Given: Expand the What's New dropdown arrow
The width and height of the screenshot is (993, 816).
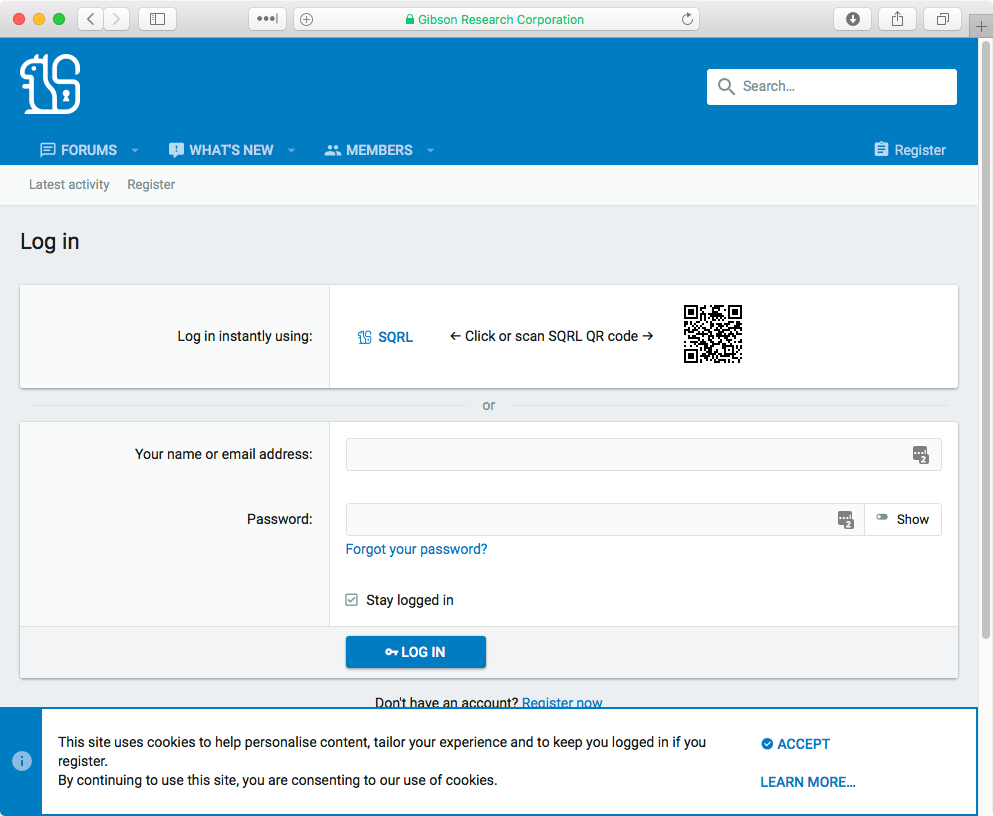Looking at the screenshot, I should 291,150.
